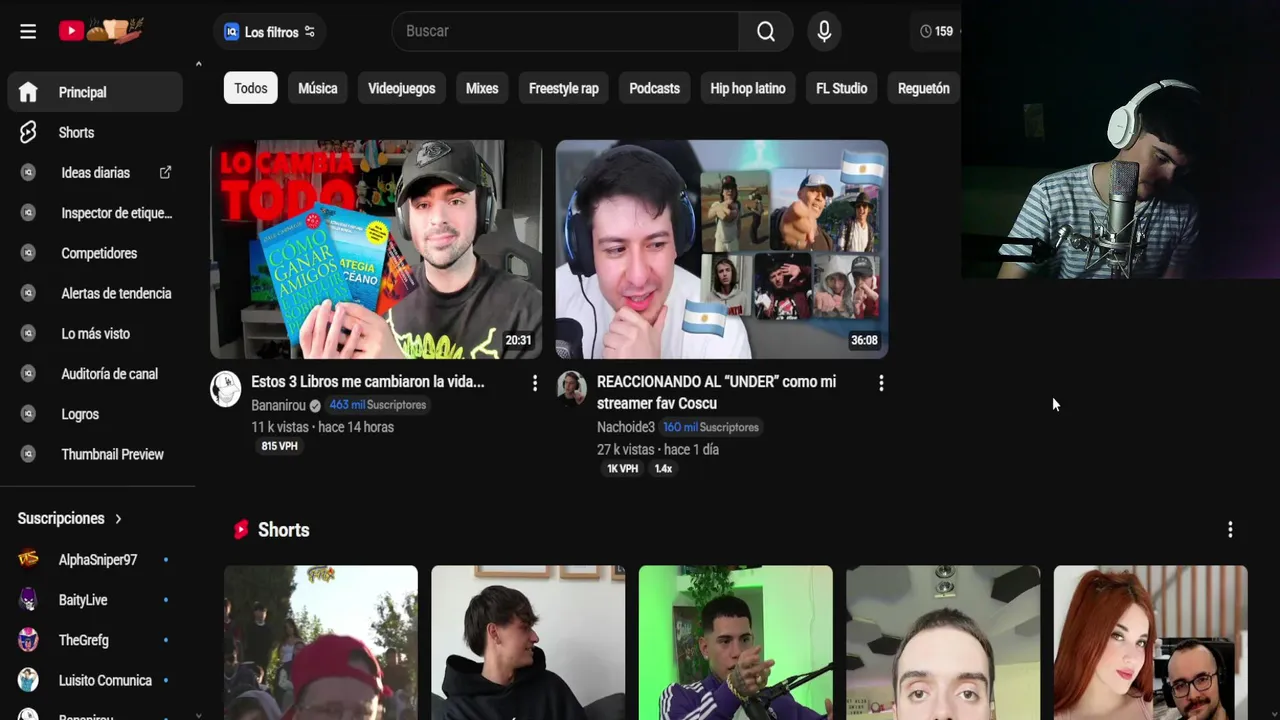Open Luisito Comunica subscription channel
The image size is (1280, 720).
(95, 680)
